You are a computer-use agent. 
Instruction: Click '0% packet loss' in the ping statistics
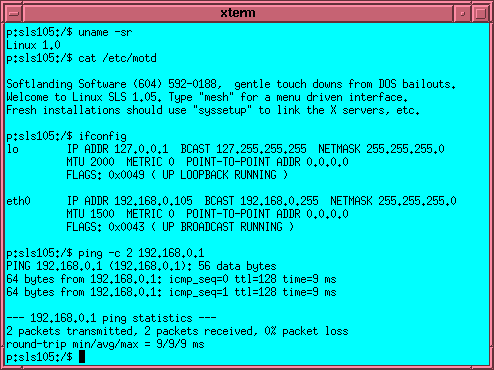point(306,331)
